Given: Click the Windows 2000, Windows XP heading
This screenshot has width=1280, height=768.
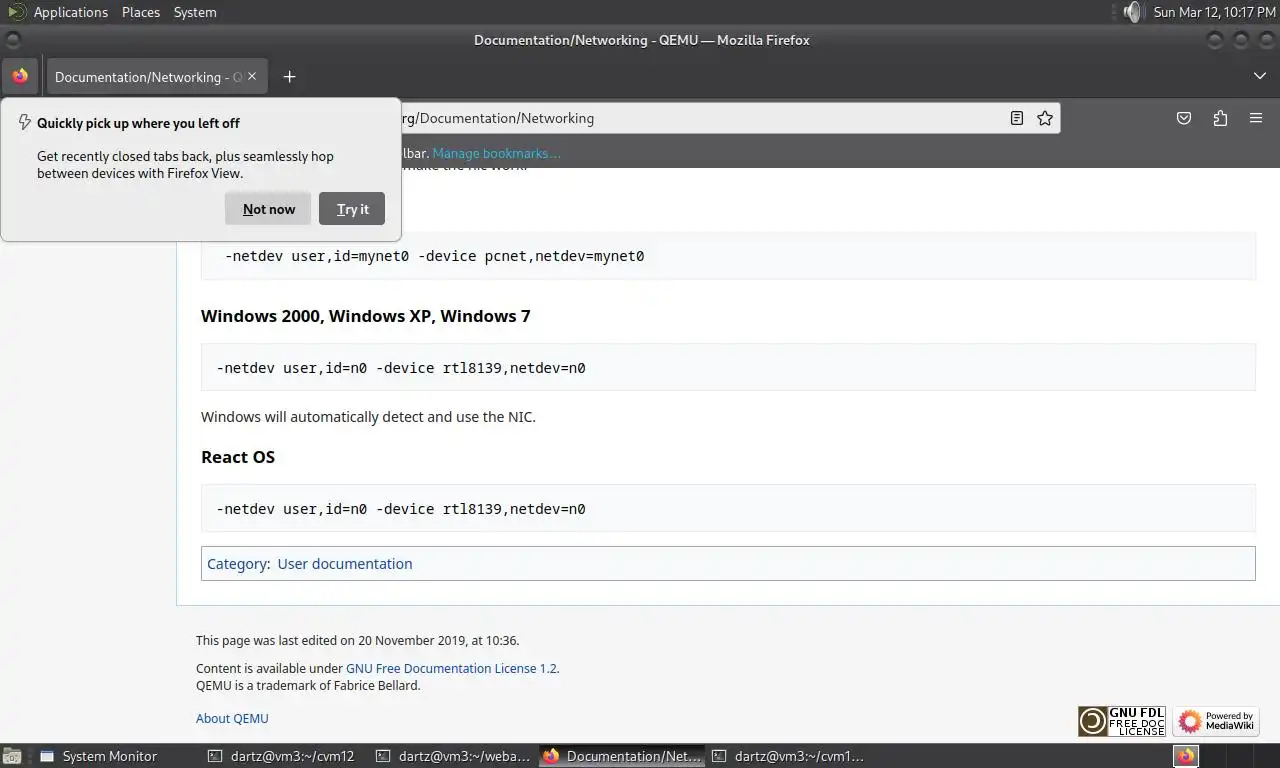Looking at the screenshot, I should coord(366,316).
